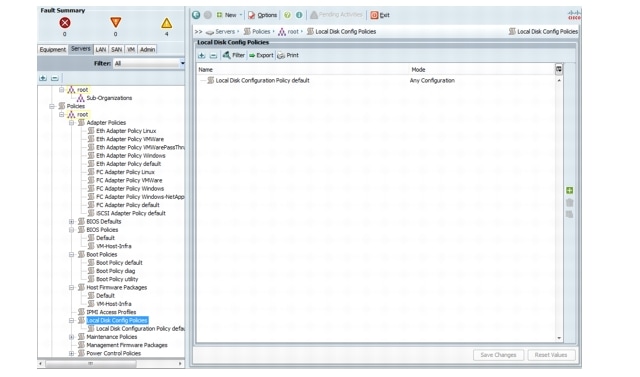The width and height of the screenshot is (640, 377).
Task: Select iSCSI Adapter Policy default
Action: [131, 213]
